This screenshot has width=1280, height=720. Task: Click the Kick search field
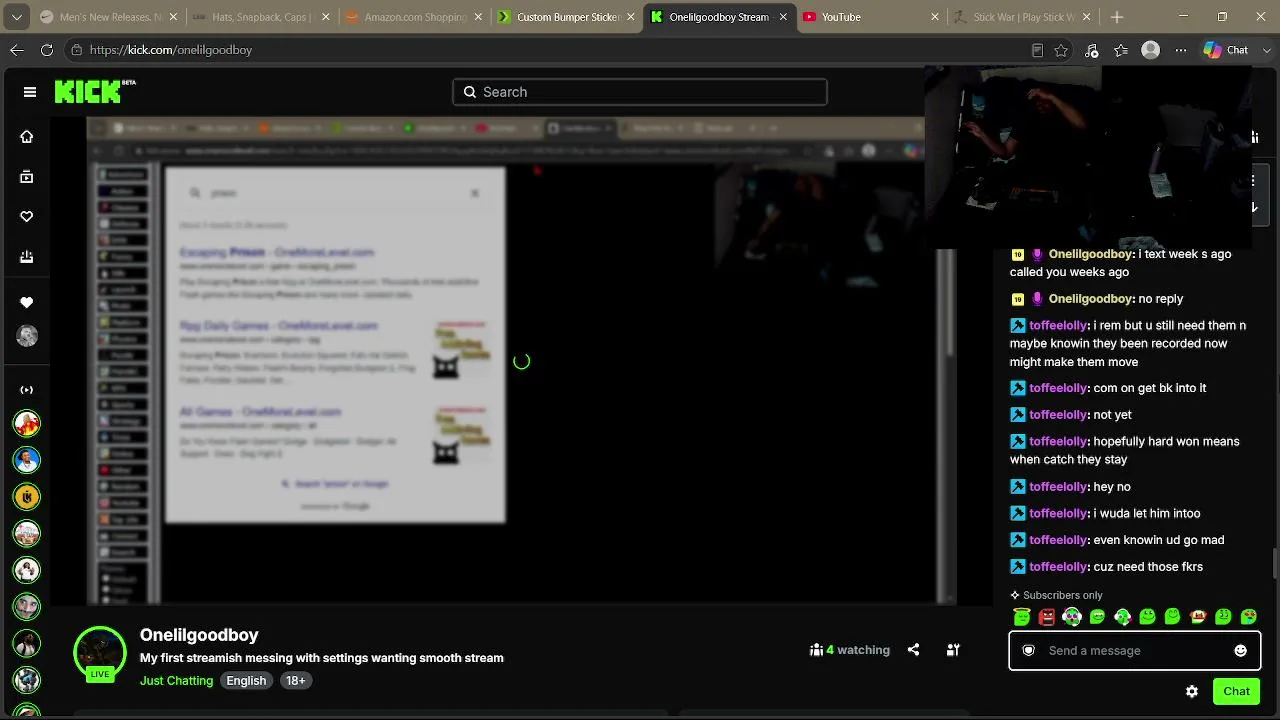pos(640,92)
